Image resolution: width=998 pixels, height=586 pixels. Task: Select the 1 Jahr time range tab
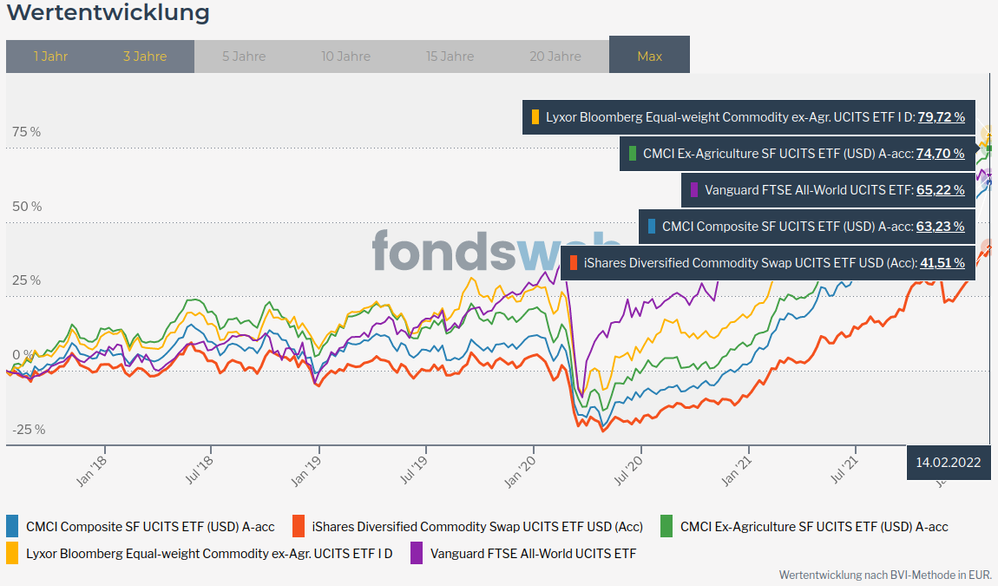[x=50, y=56]
